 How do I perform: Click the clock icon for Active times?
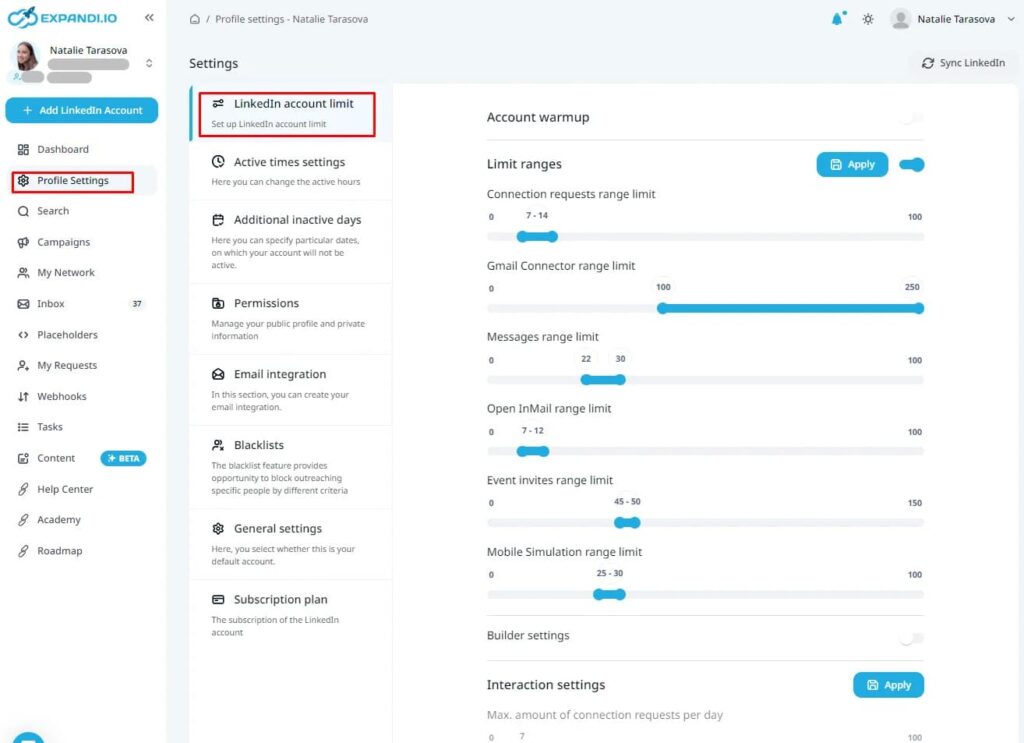[218, 161]
